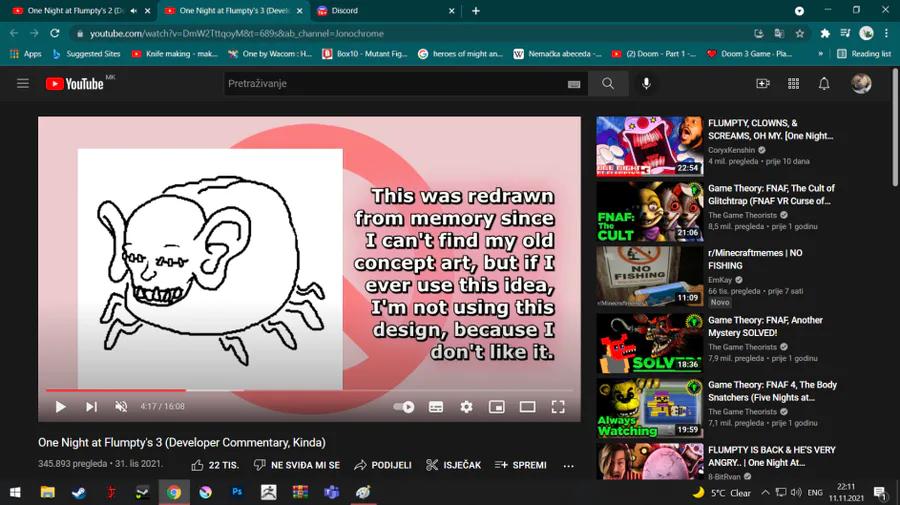Switch to the Discord tab
Viewport: 900px width, 505px height.
point(385,10)
